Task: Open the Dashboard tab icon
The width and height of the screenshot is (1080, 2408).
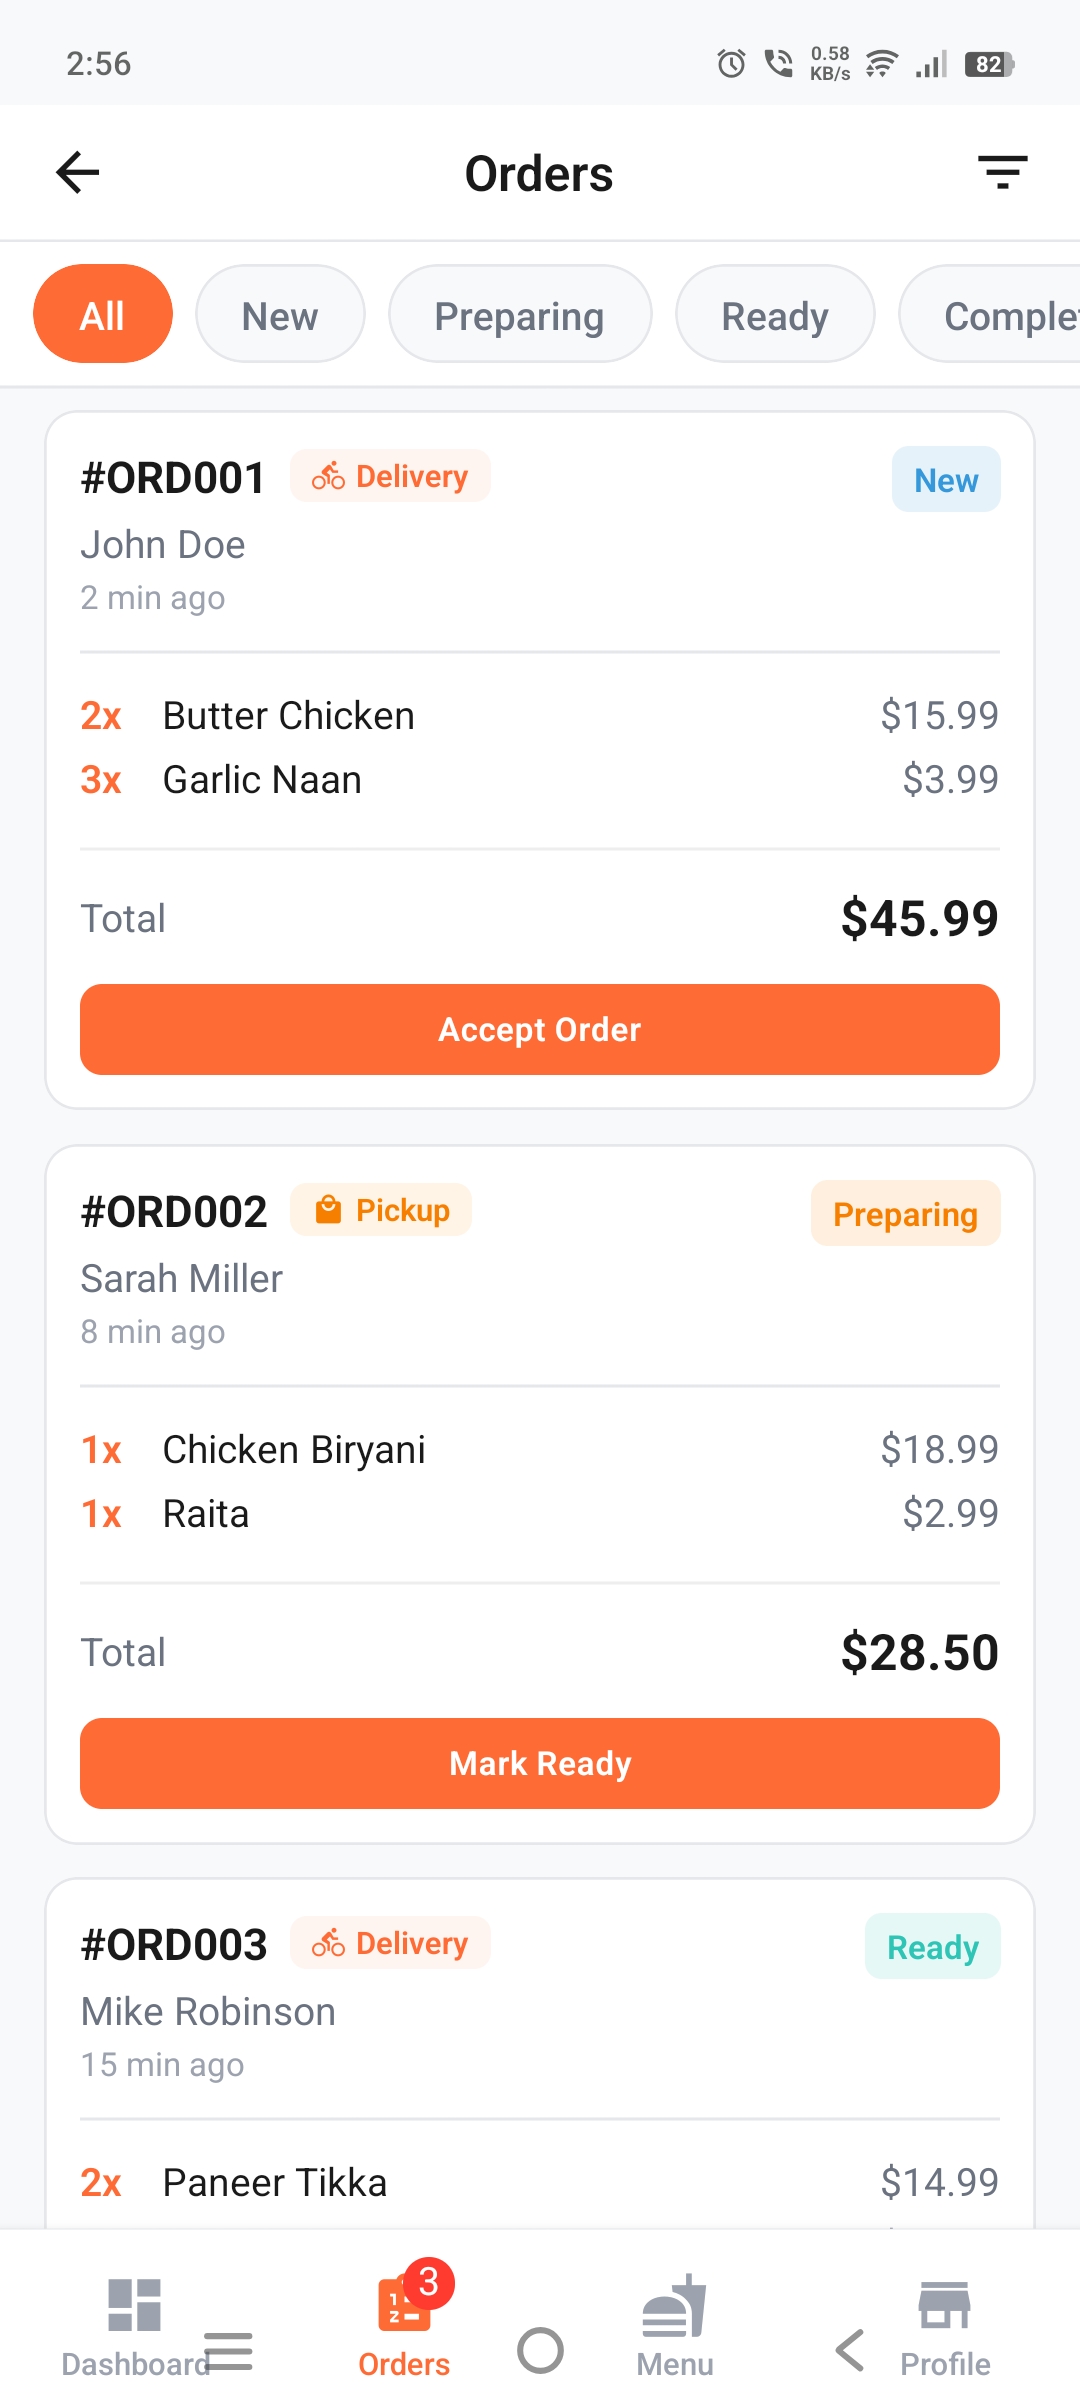Action: click(134, 2305)
